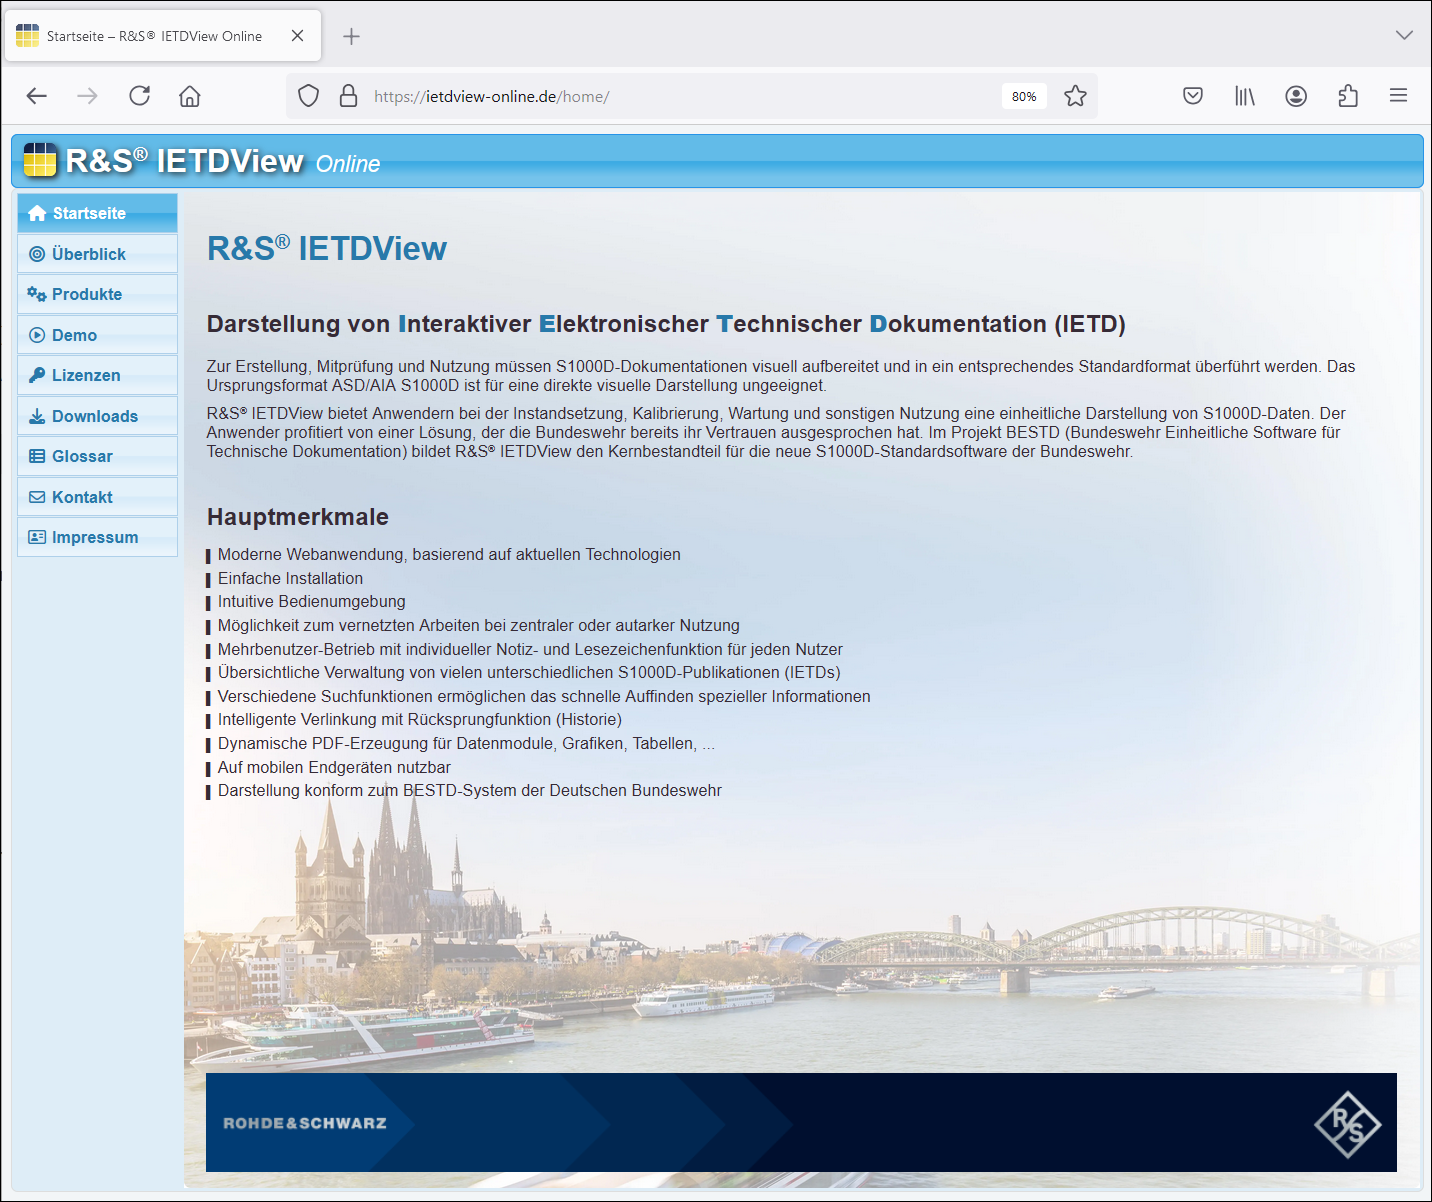Viewport: 1432px width, 1202px height.
Task: Click the tracking-protection shield in the address bar
Action: click(x=308, y=95)
